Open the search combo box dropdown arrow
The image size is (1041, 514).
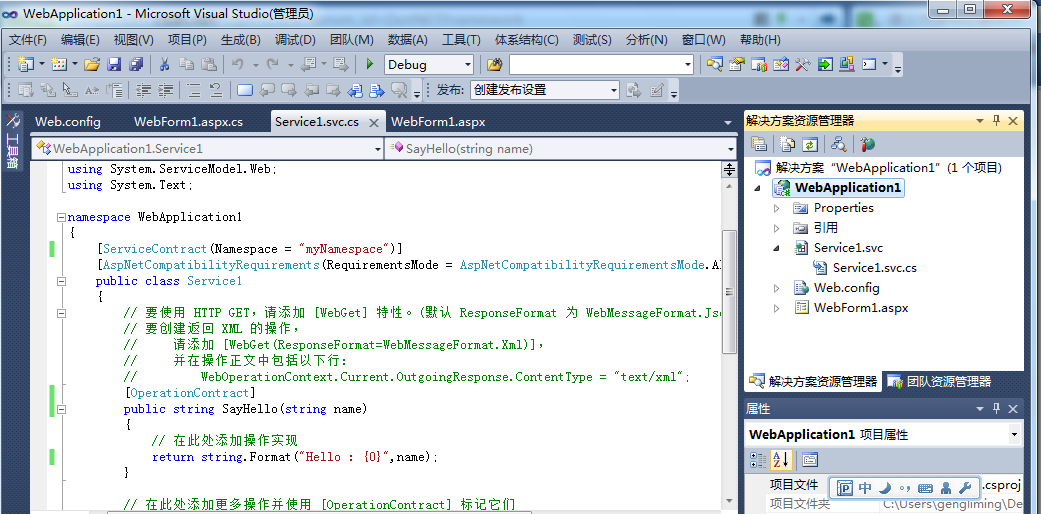point(688,64)
